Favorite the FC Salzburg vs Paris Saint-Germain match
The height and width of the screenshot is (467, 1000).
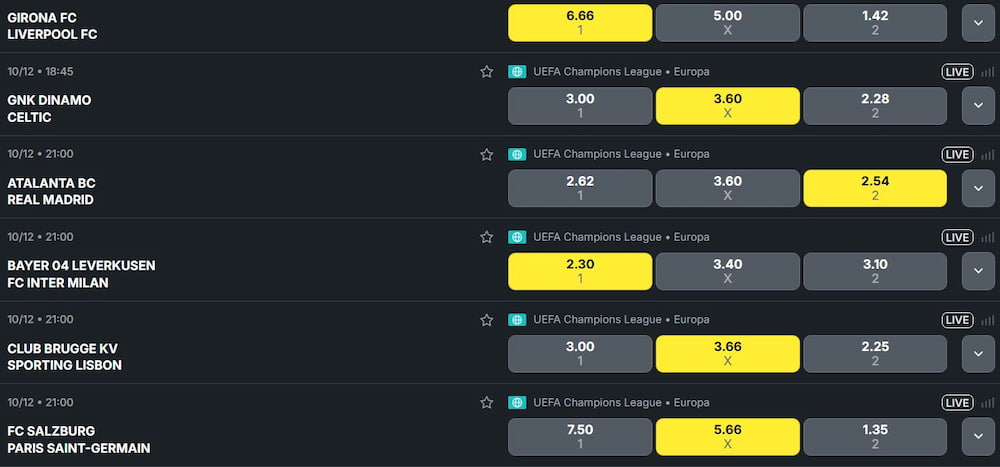(487, 403)
